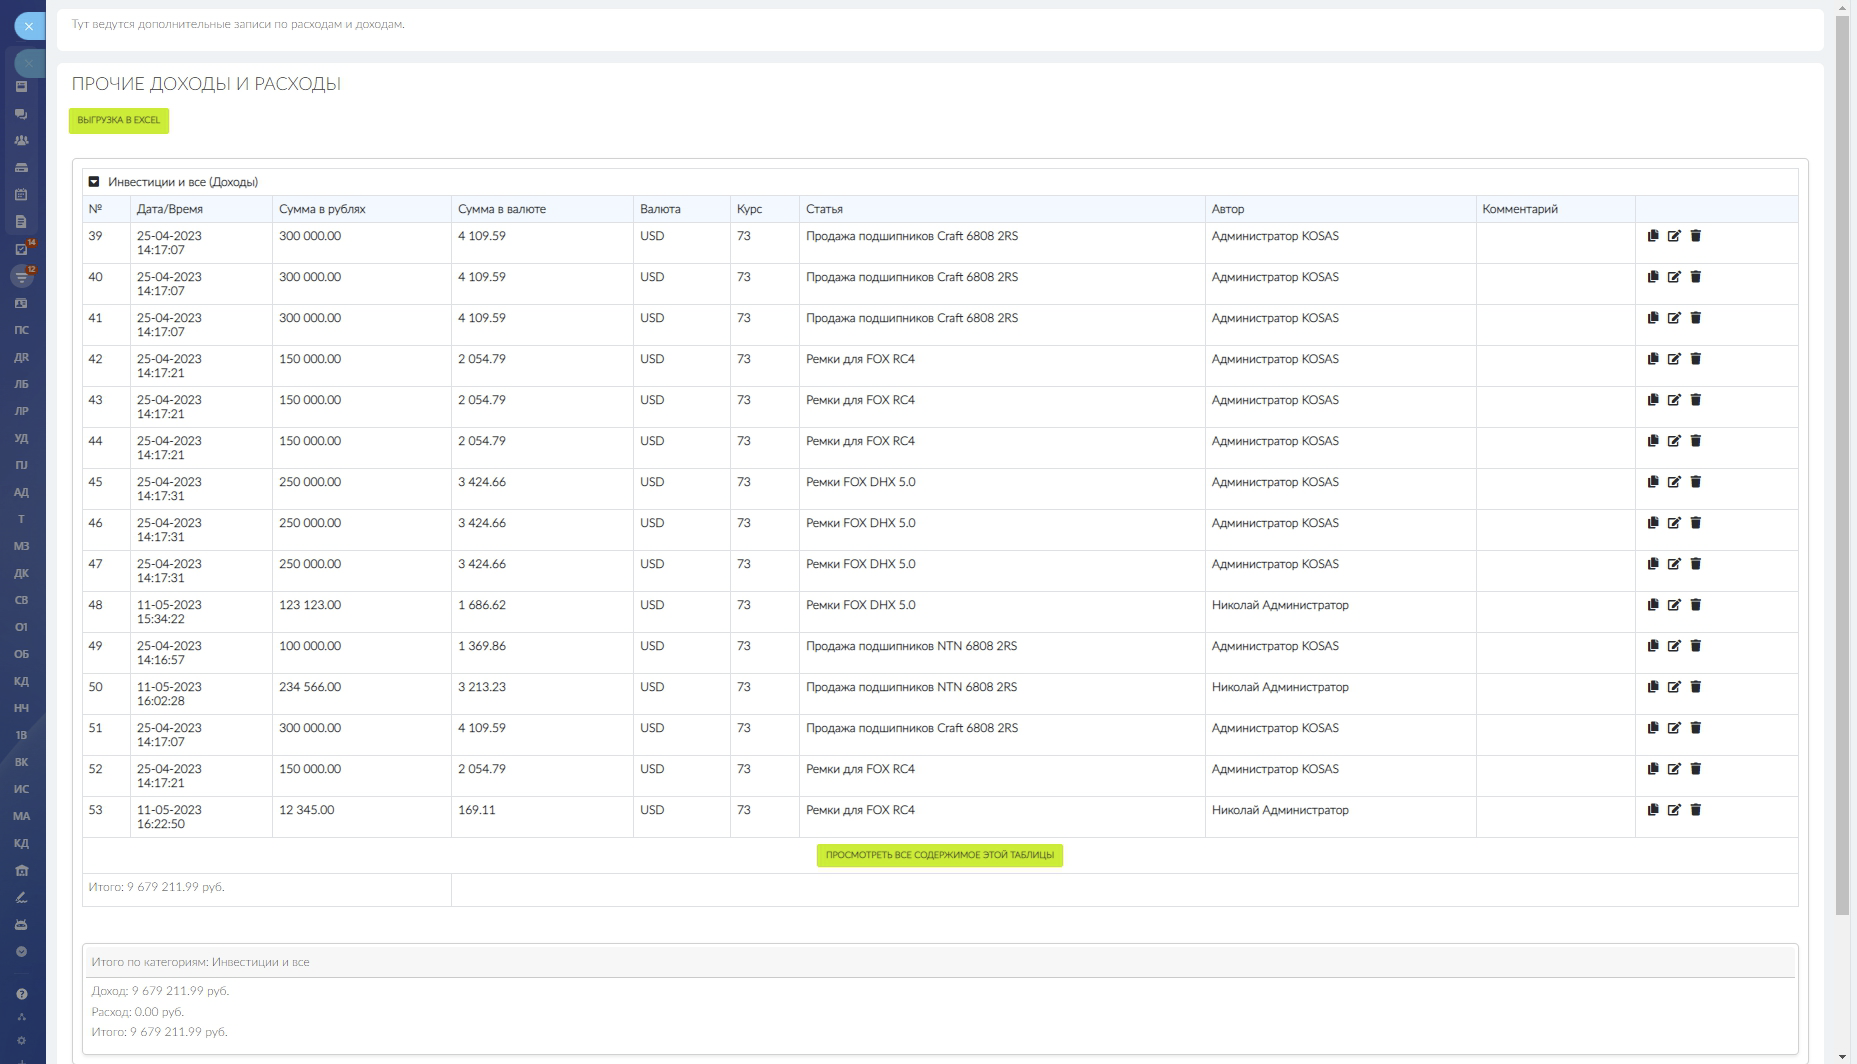
Task: Click the Выгрузка в Excel button
Action: (118, 120)
